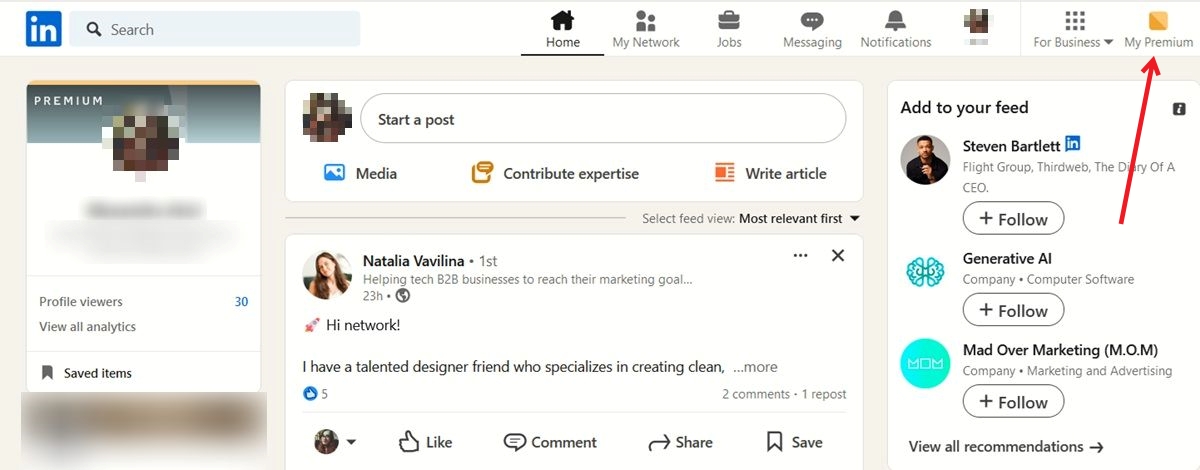
Task: Open the Notifications bell icon
Action: point(895,21)
